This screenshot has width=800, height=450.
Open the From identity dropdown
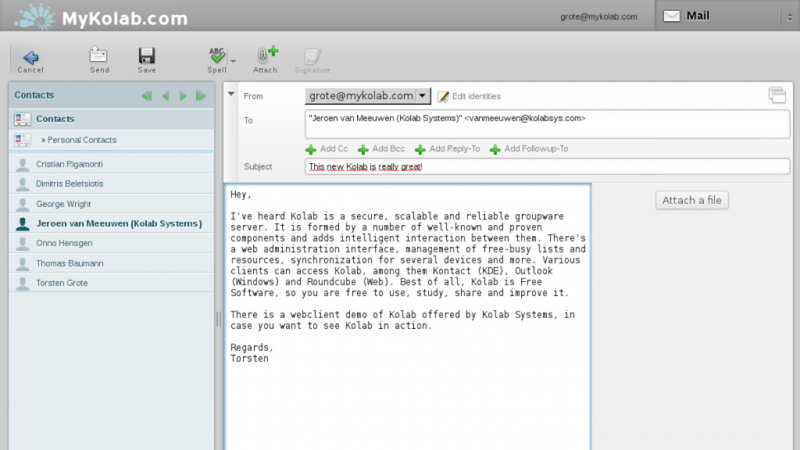[x=367, y=96]
